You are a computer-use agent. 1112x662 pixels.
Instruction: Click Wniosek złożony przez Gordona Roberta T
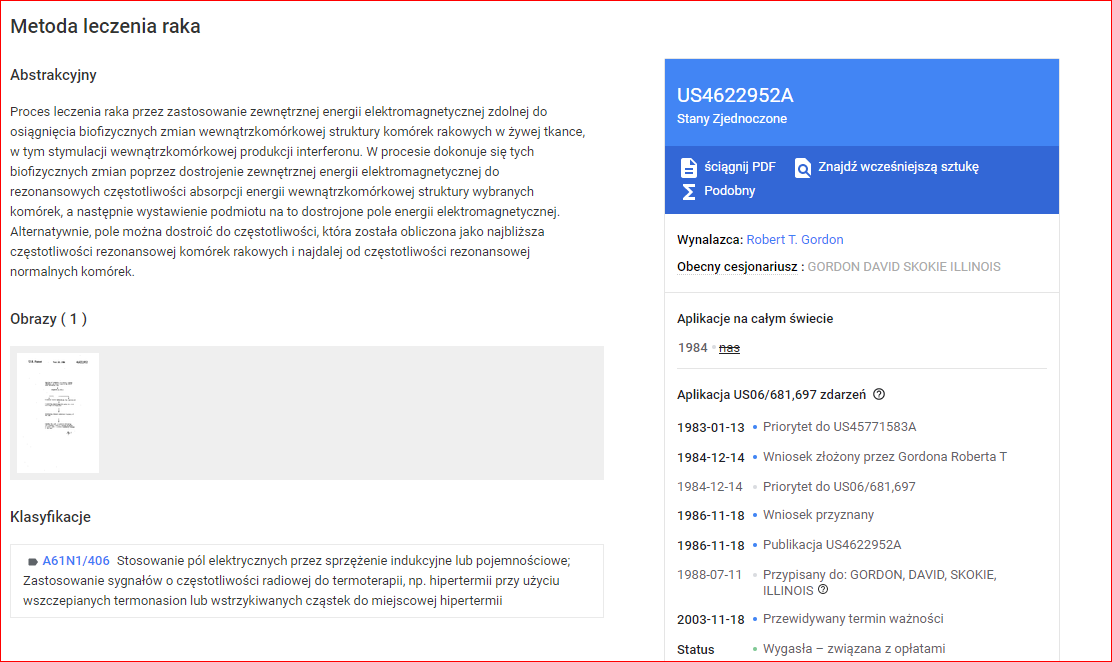(884, 457)
